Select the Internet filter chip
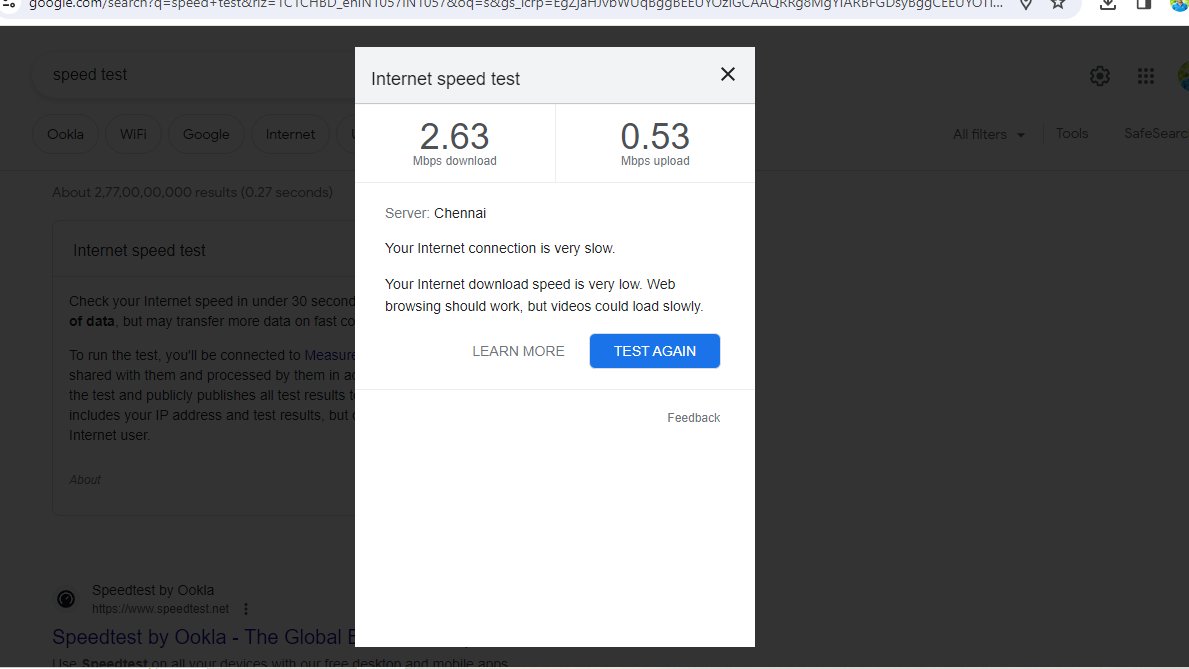This screenshot has width=1189, height=669. point(290,134)
